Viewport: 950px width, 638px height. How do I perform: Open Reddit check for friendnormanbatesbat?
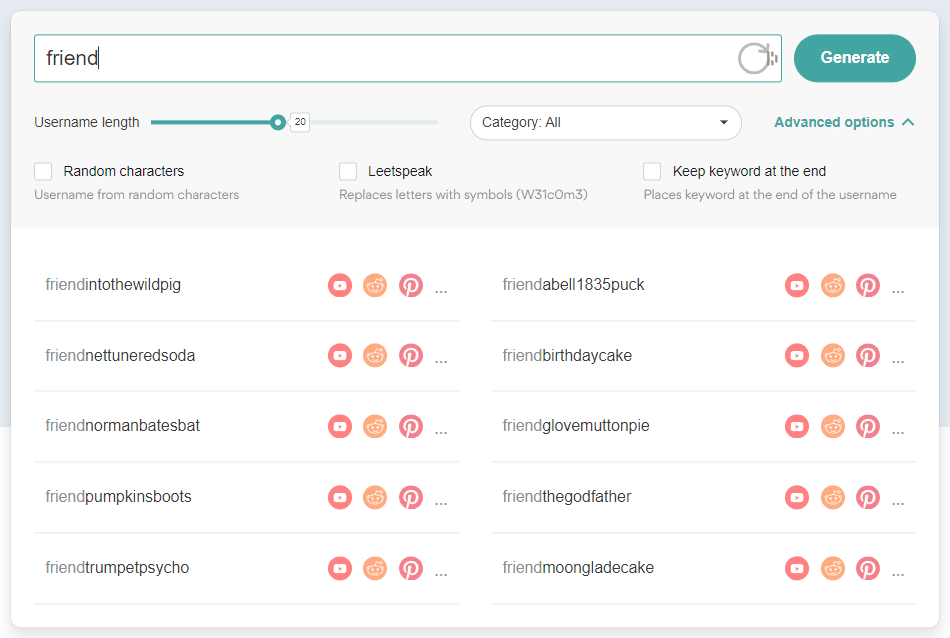pyautogui.click(x=375, y=427)
